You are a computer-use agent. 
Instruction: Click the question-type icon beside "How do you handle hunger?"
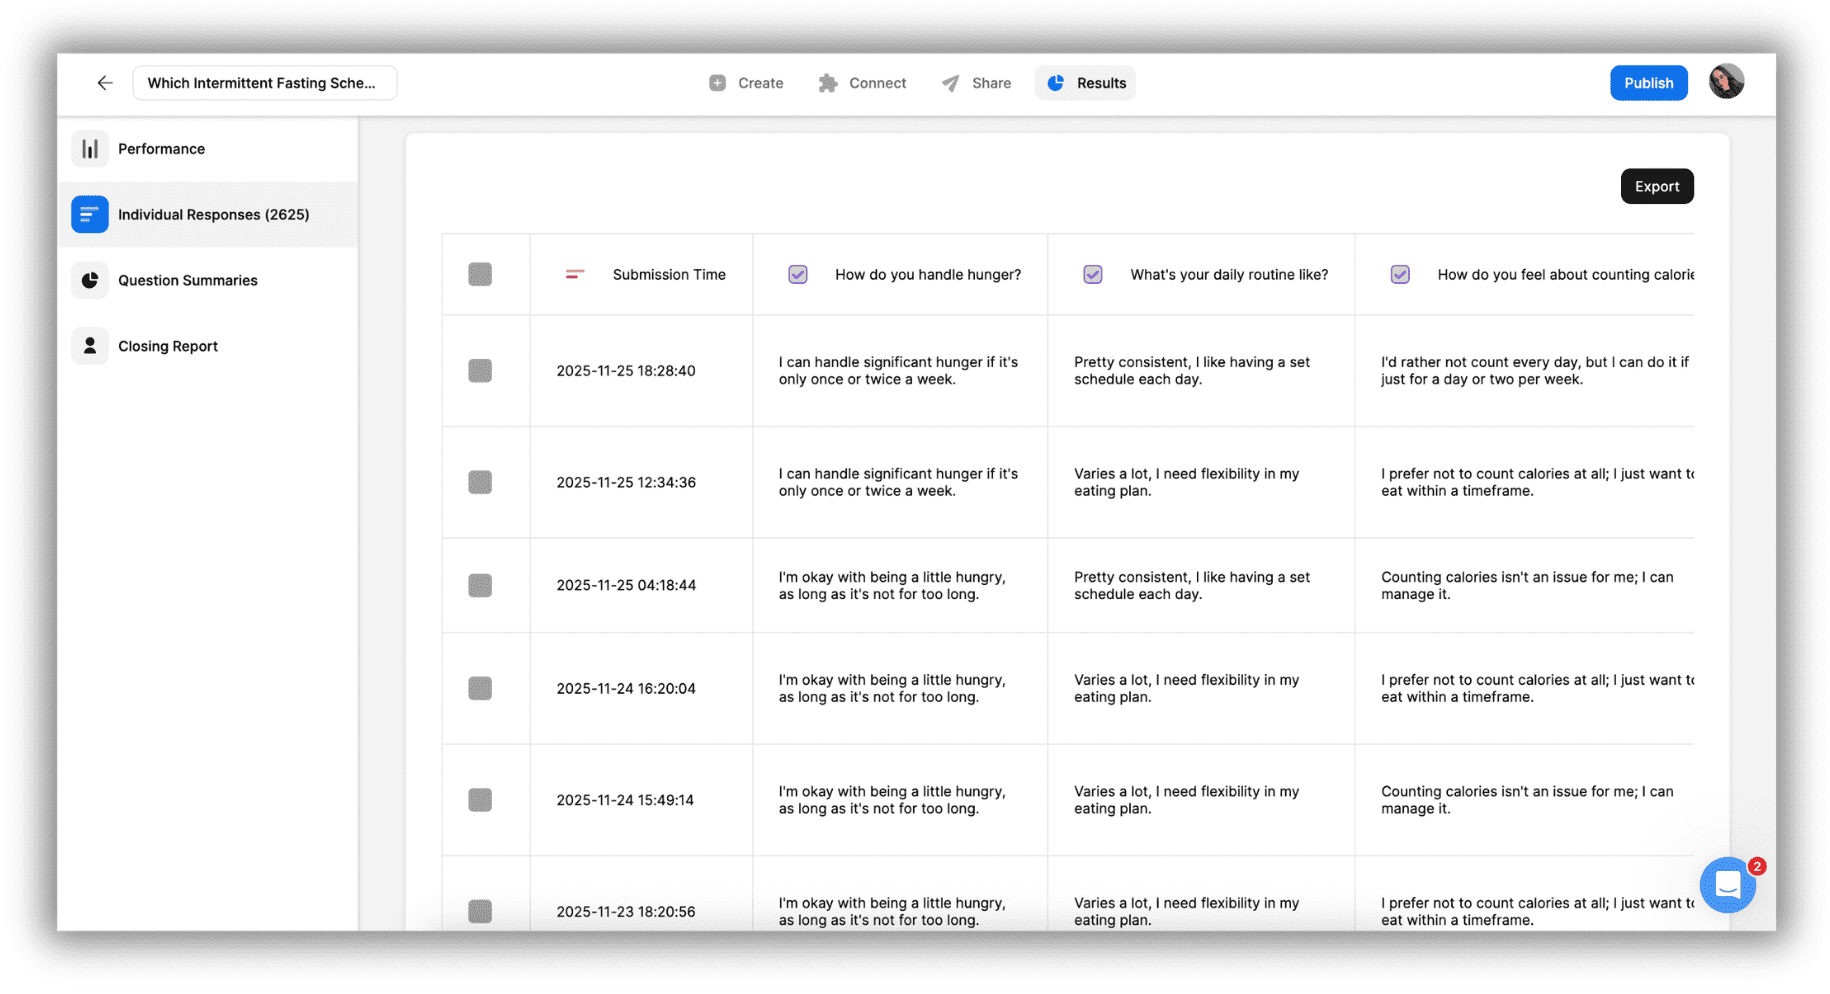[797, 274]
